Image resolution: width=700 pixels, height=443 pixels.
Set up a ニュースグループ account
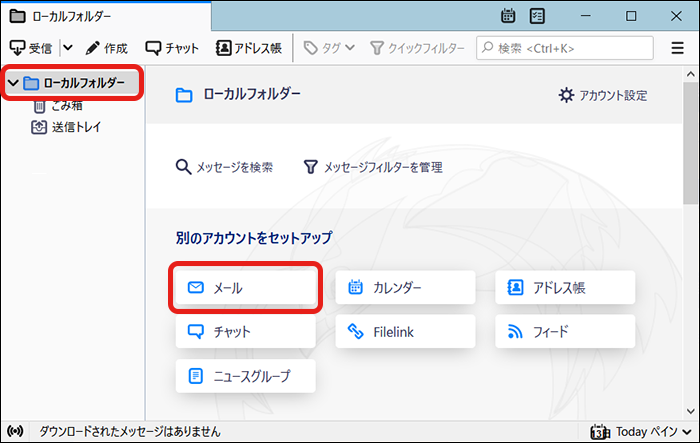(246, 376)
